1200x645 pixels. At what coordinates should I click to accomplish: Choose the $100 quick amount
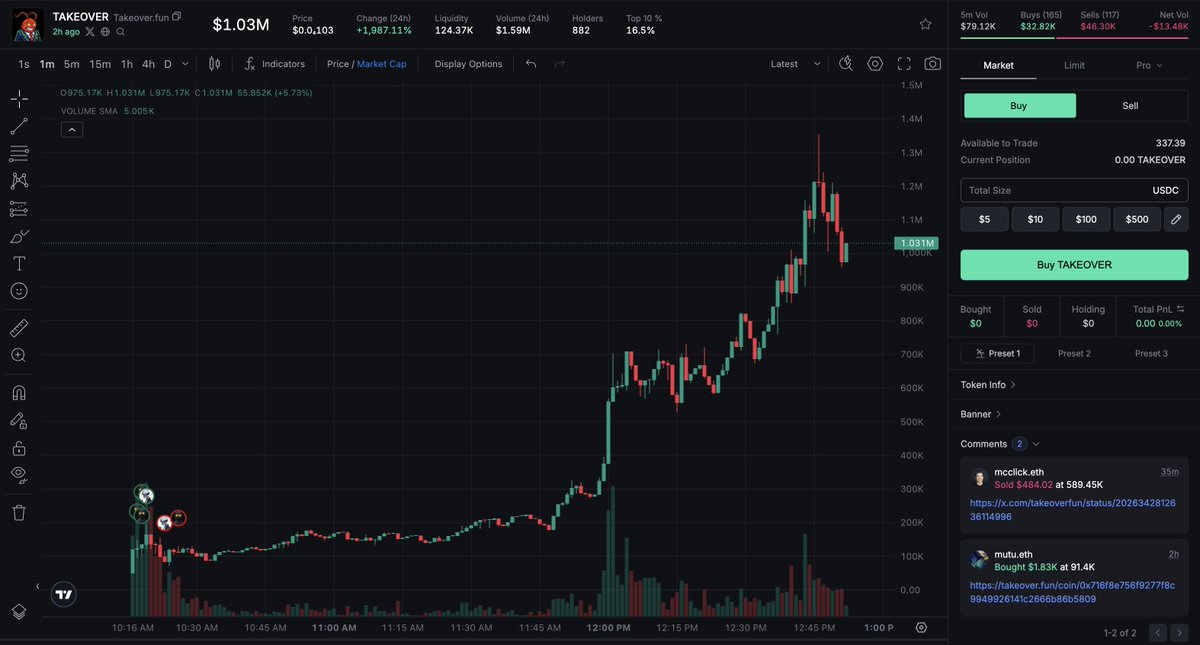coord(1086,219)
